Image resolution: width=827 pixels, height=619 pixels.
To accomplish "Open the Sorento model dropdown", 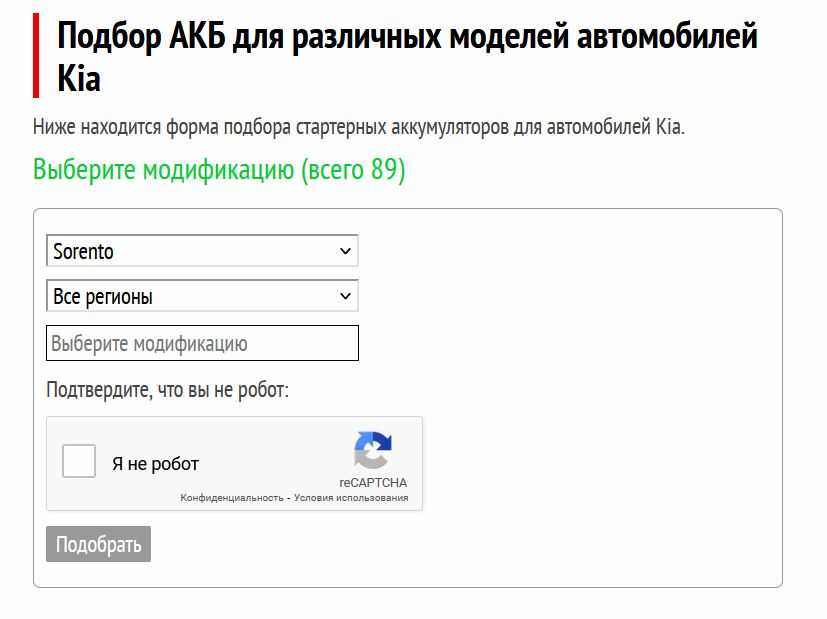I will [202, 251].
